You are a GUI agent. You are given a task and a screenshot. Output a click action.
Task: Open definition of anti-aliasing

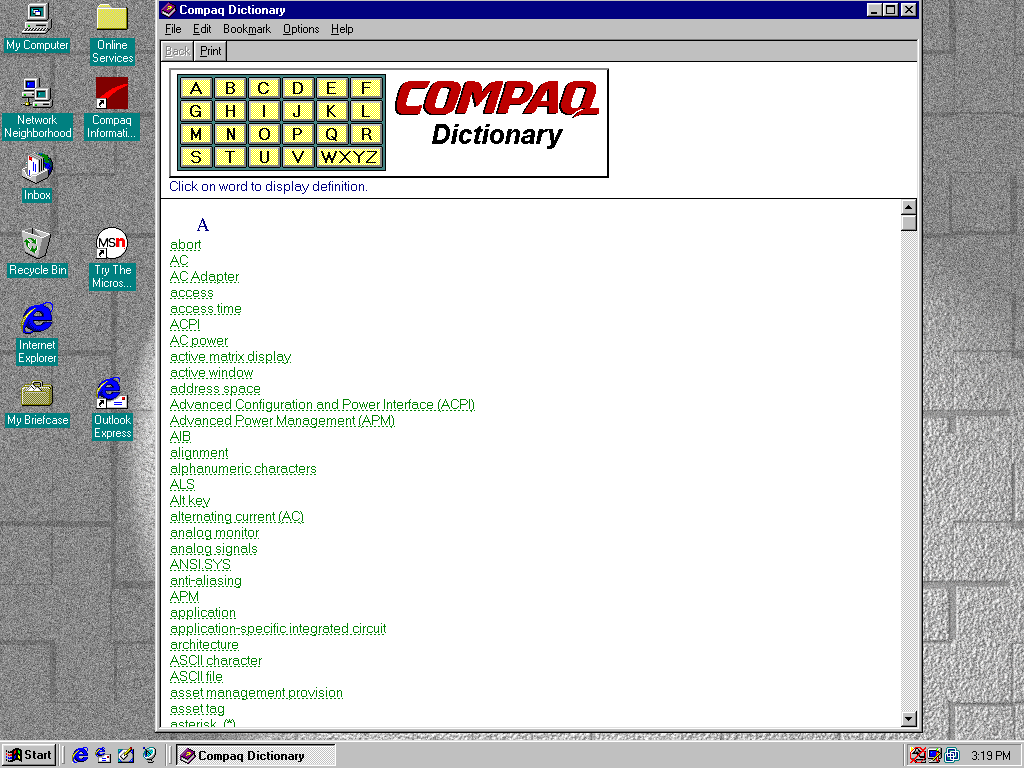click(x=206, y=581)
